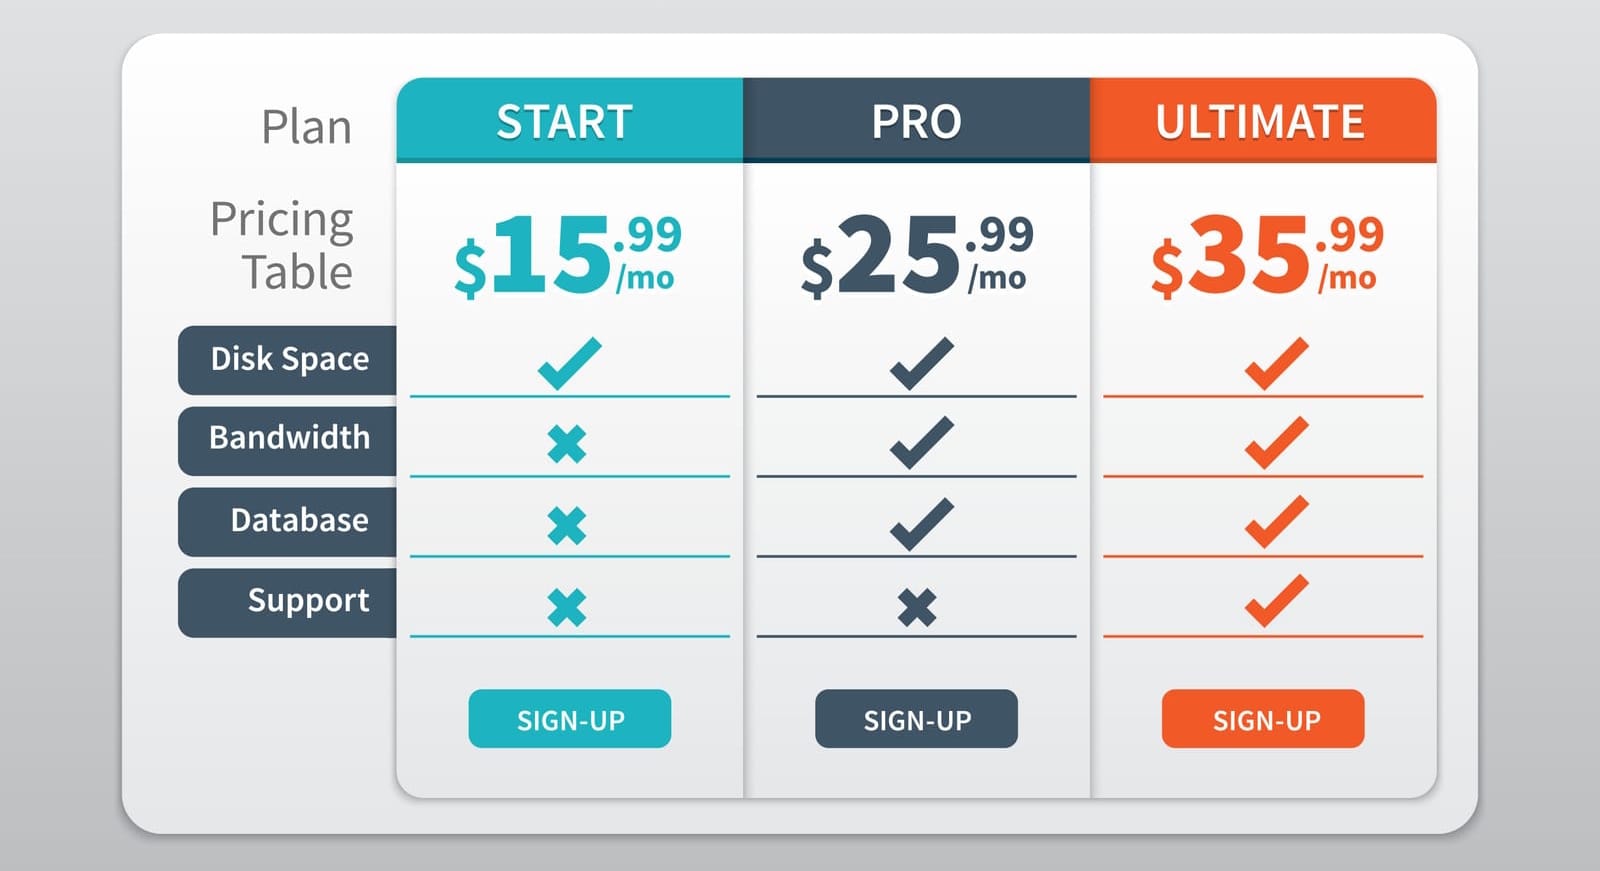Click the START plan Disk Space checkmark
This screenshot has height=871, width=1600.
point(569,363)
